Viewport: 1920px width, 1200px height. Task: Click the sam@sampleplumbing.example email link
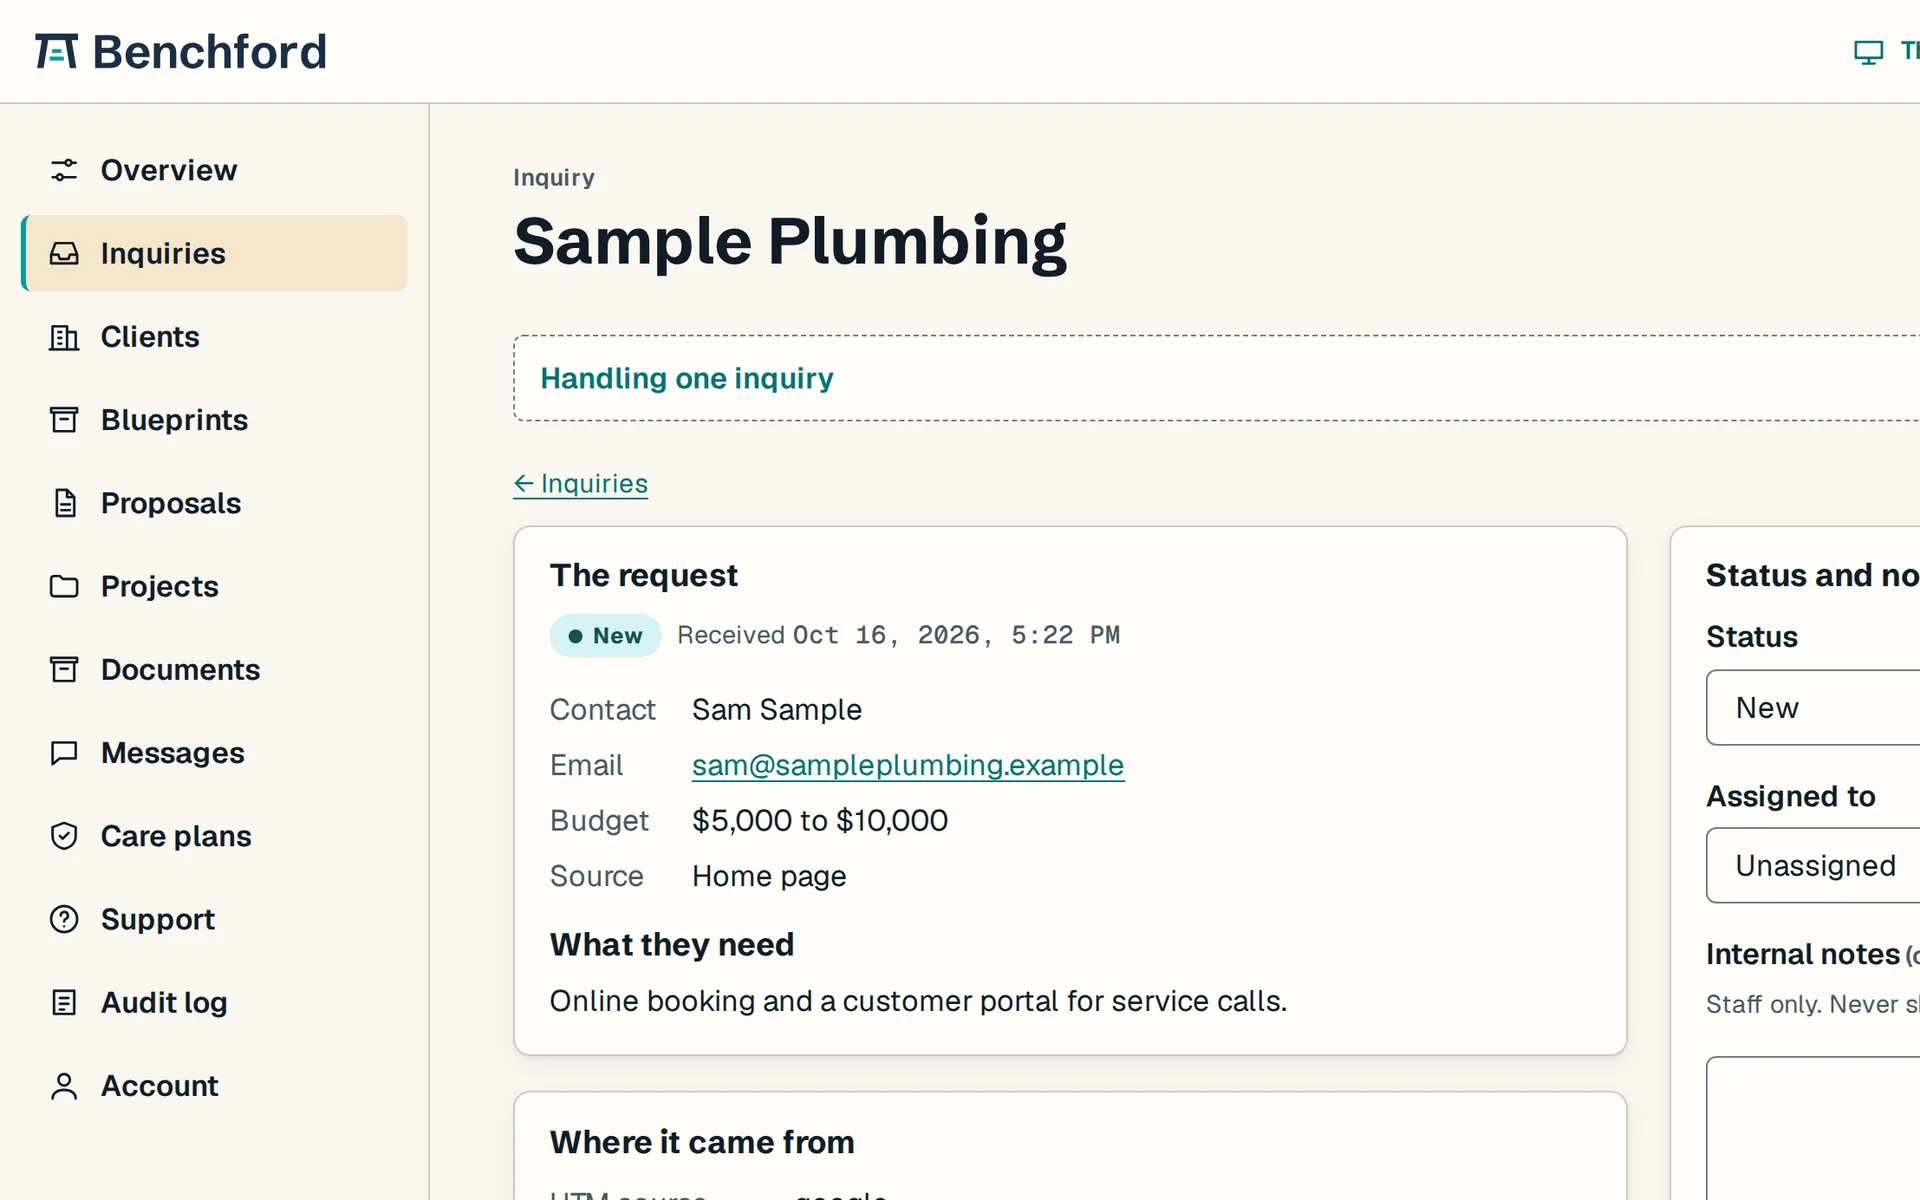click(908, 765)
